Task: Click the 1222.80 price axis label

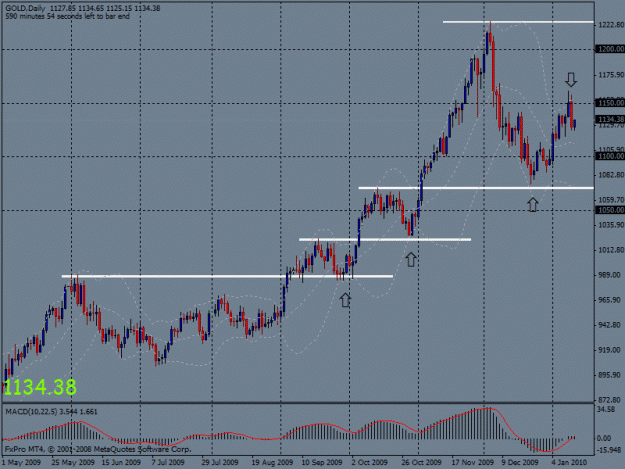Action: pyautogui.click(x=611, y=25)
